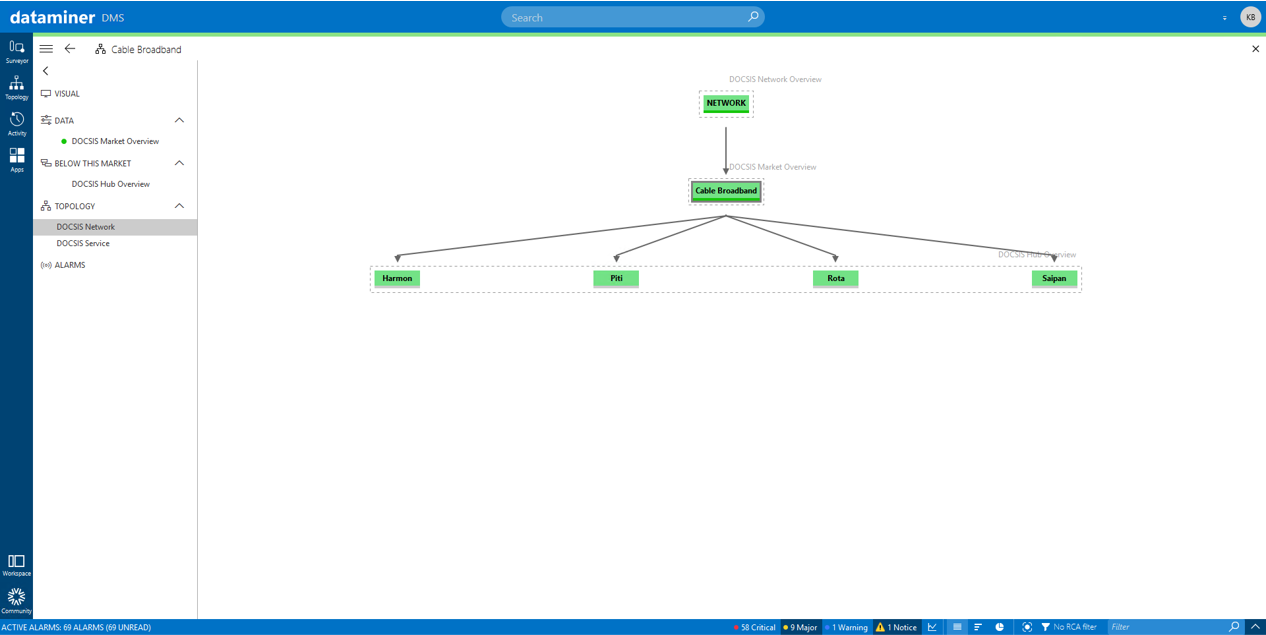
Task: Click the DOCSIS Network Overview label
Action: (x=775, y=79)
